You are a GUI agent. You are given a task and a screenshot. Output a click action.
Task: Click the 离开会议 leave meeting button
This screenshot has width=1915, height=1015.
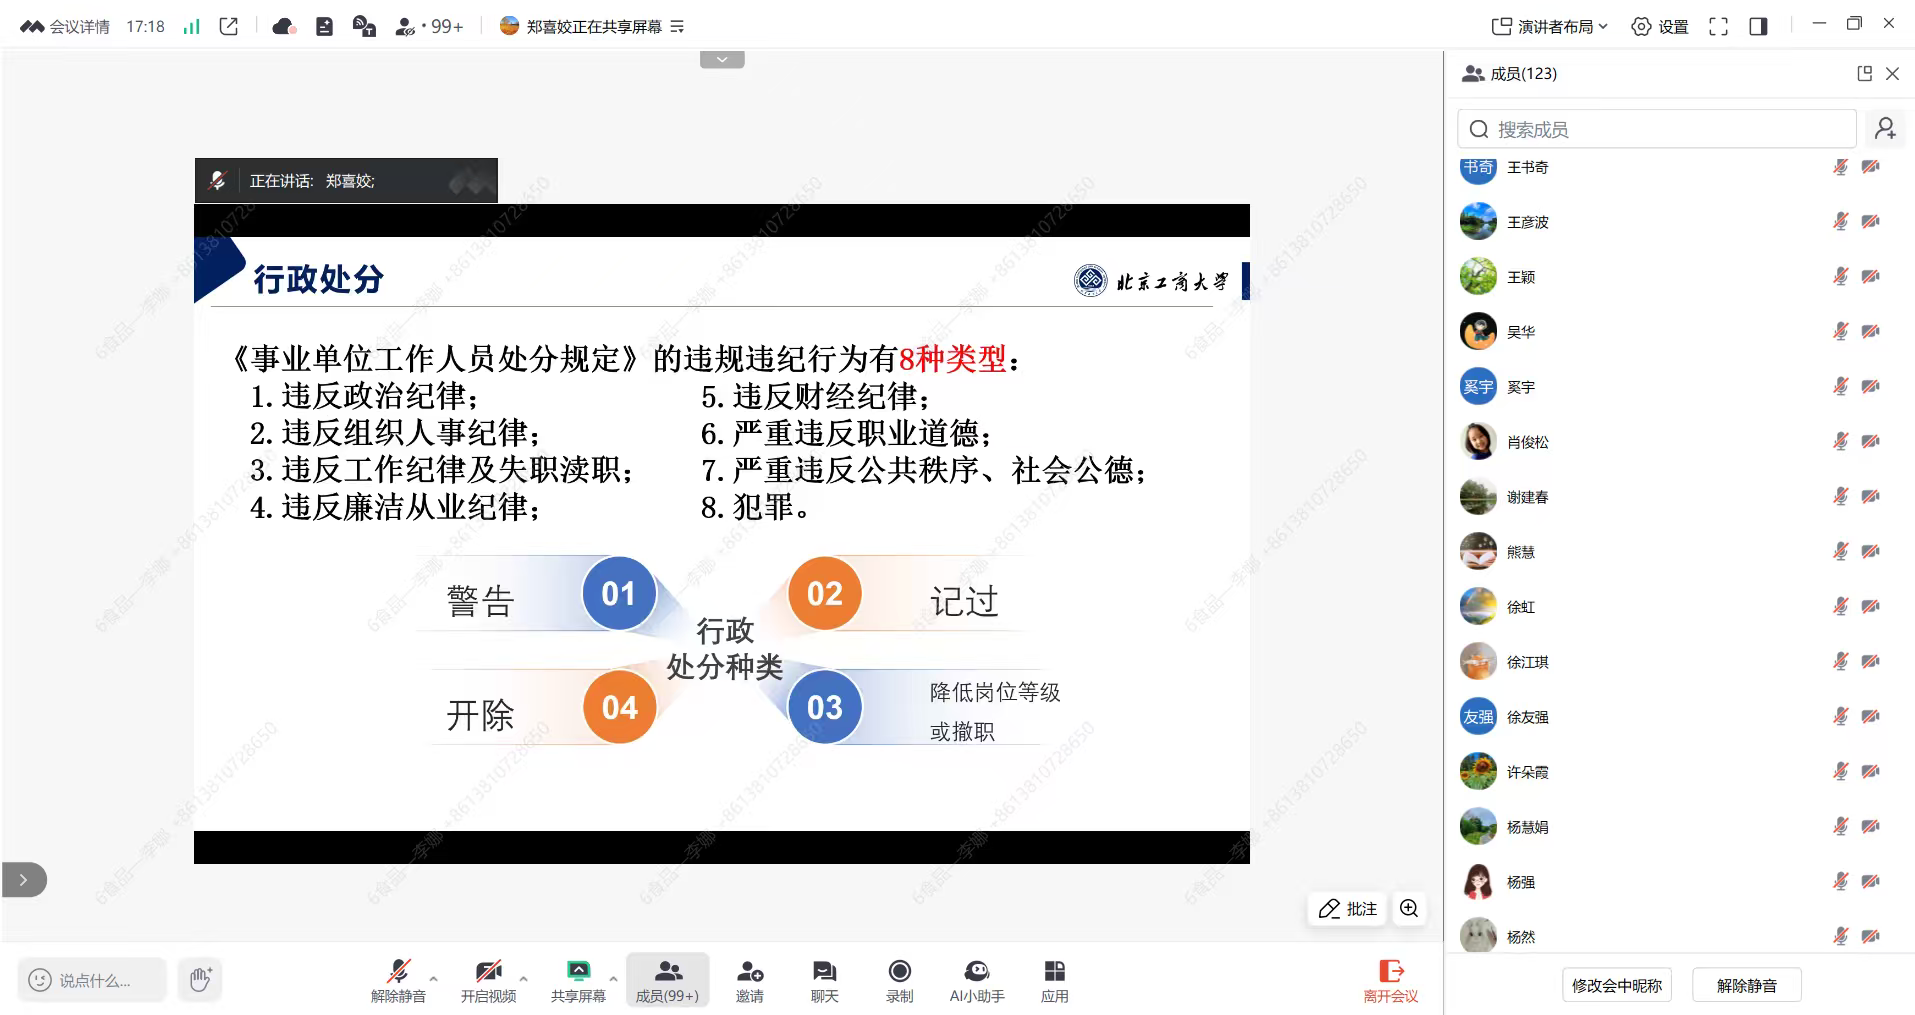(x=1390, y=979)
